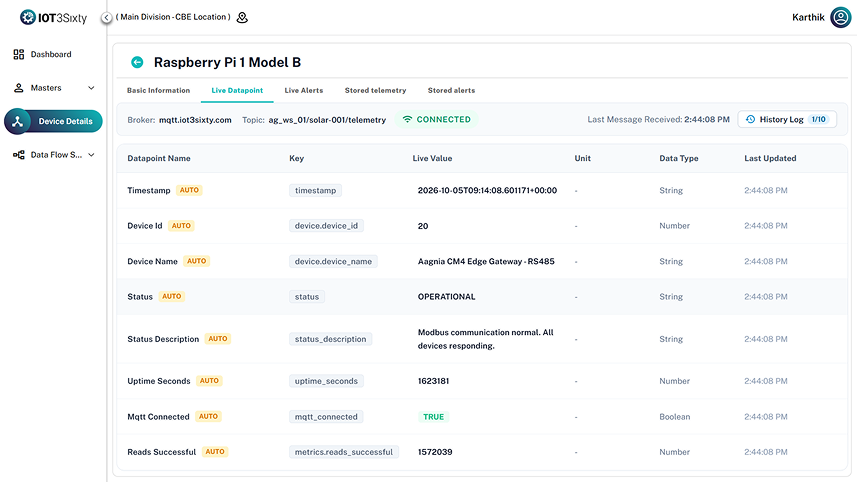Click the Live Value column header
Viewport: 857px width, 482px height.
[432, 158]
